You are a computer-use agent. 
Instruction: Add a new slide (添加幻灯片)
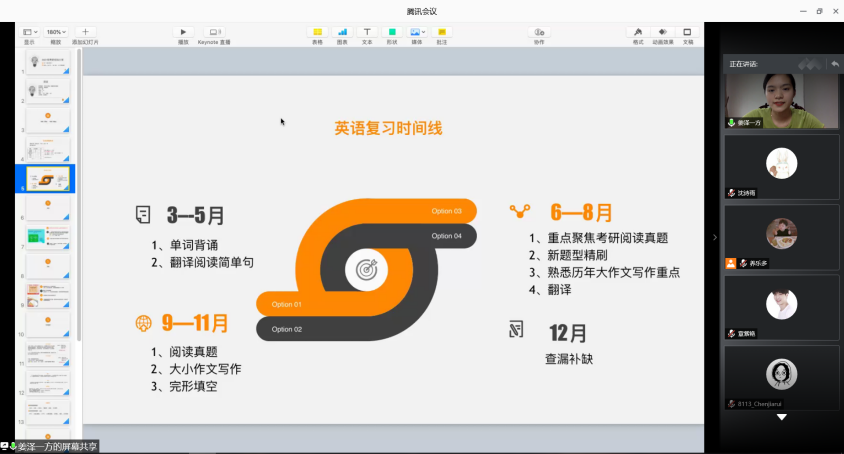85,32
